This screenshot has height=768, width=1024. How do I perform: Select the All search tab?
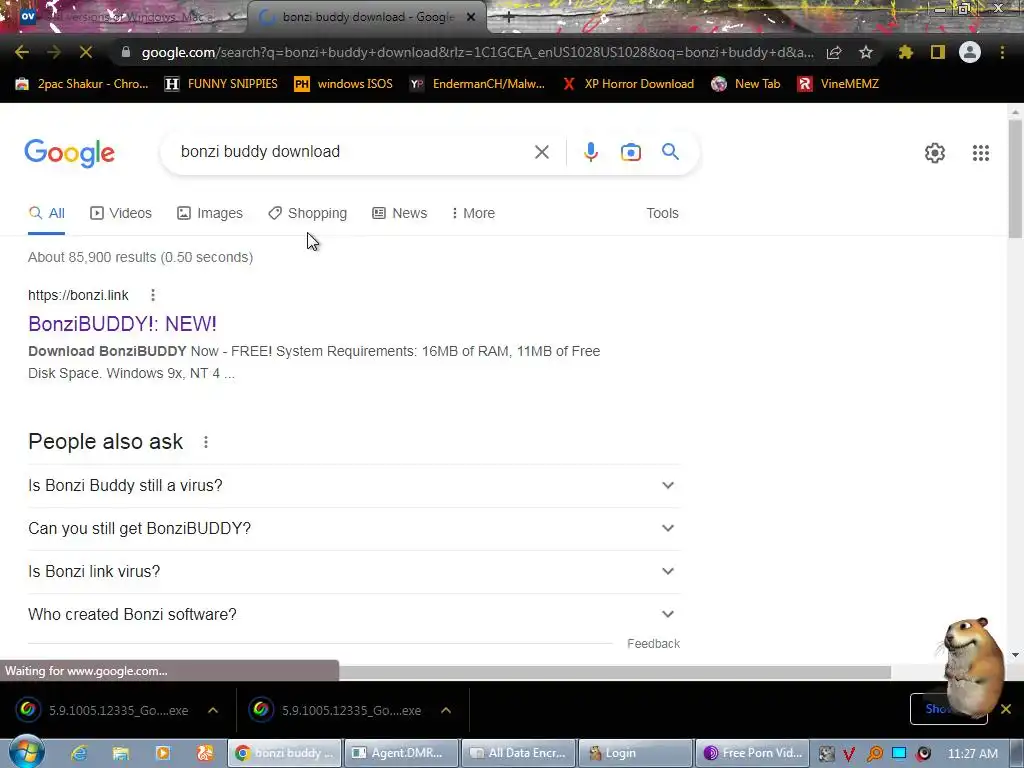click(46, 213)
